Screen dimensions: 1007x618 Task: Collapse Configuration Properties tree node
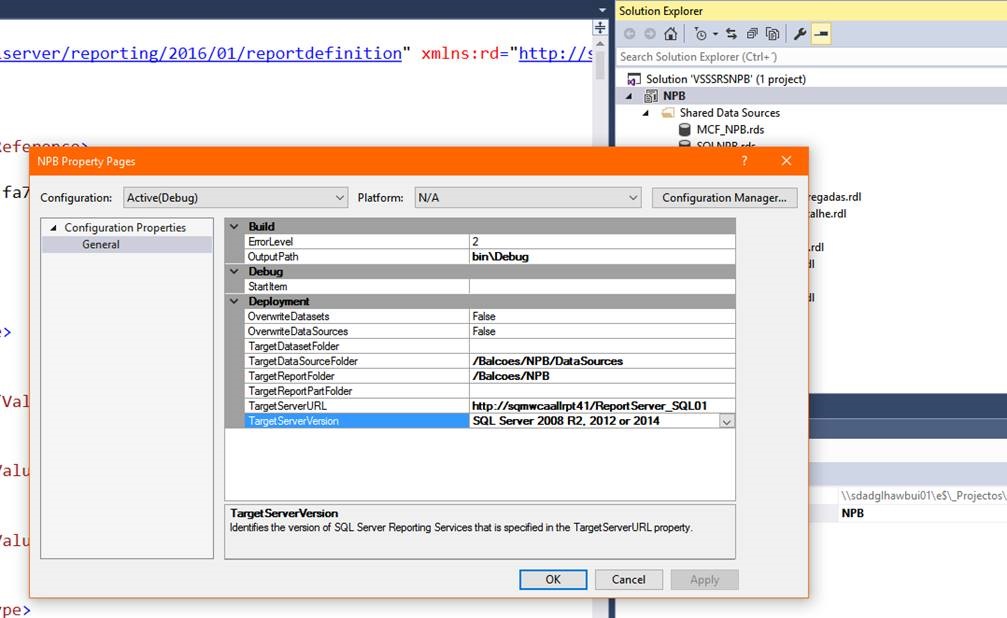point(53,227)
